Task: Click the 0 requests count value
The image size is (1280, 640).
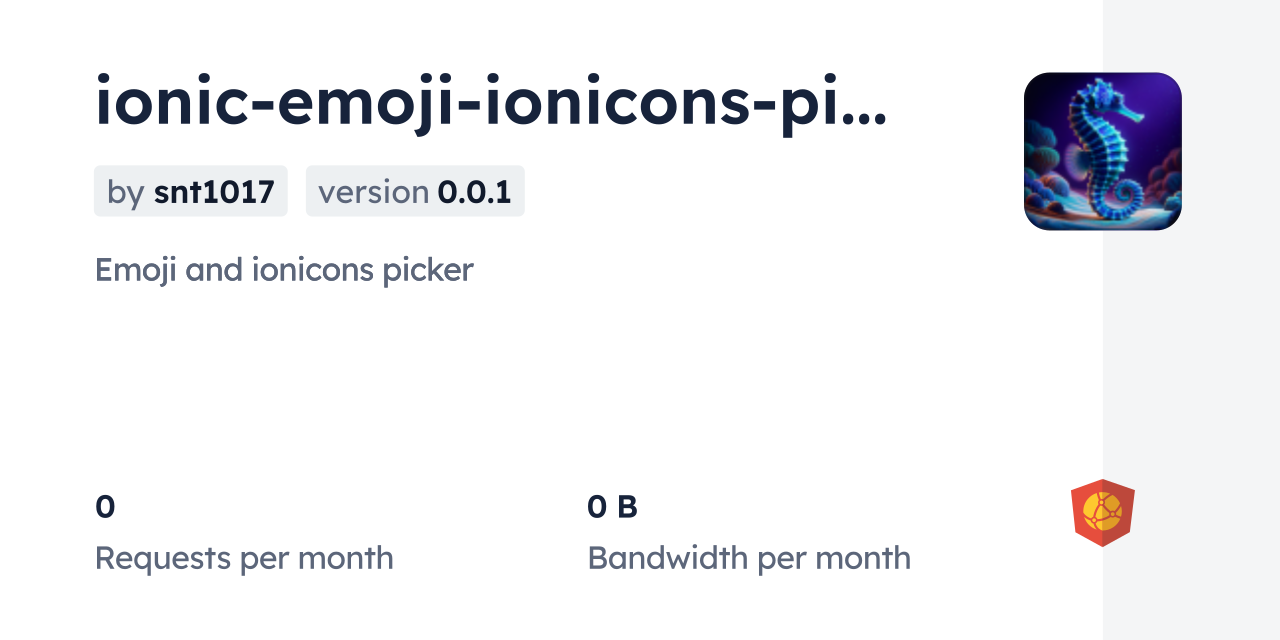Action: (105, 507)
